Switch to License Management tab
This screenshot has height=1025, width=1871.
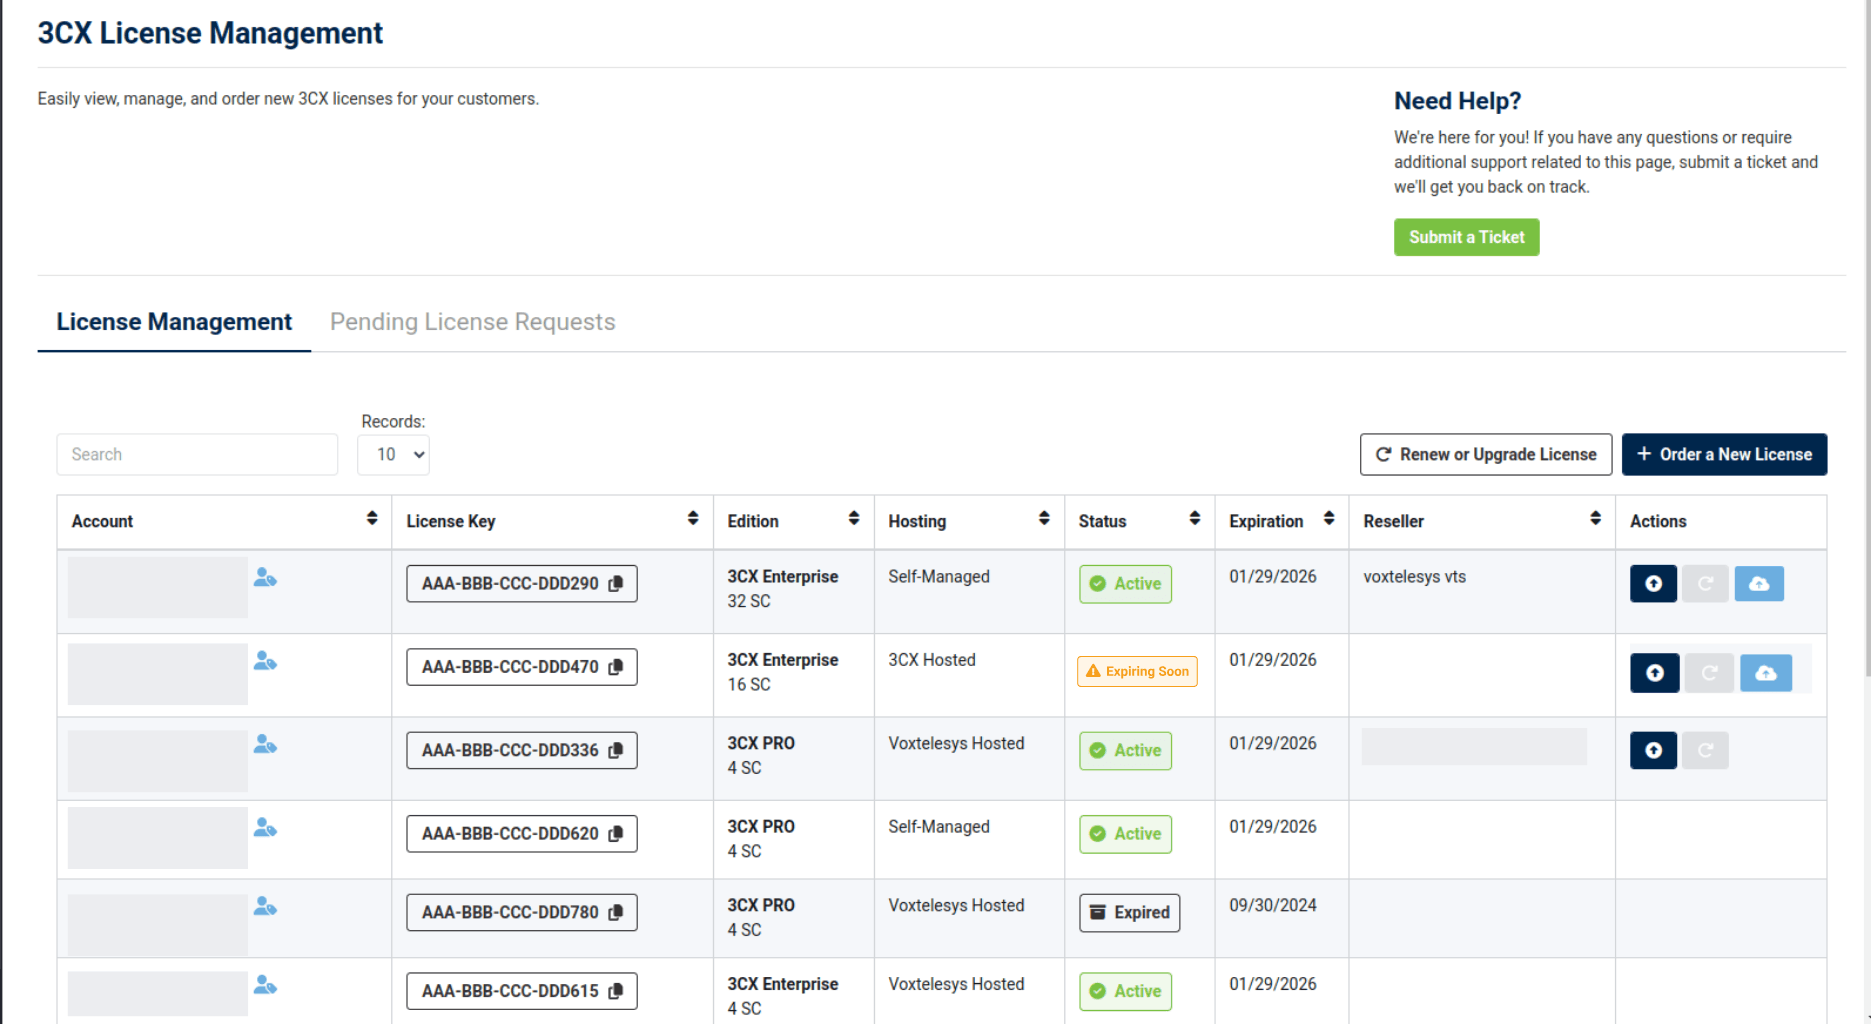pyautogui.click(x=174, y=322)
